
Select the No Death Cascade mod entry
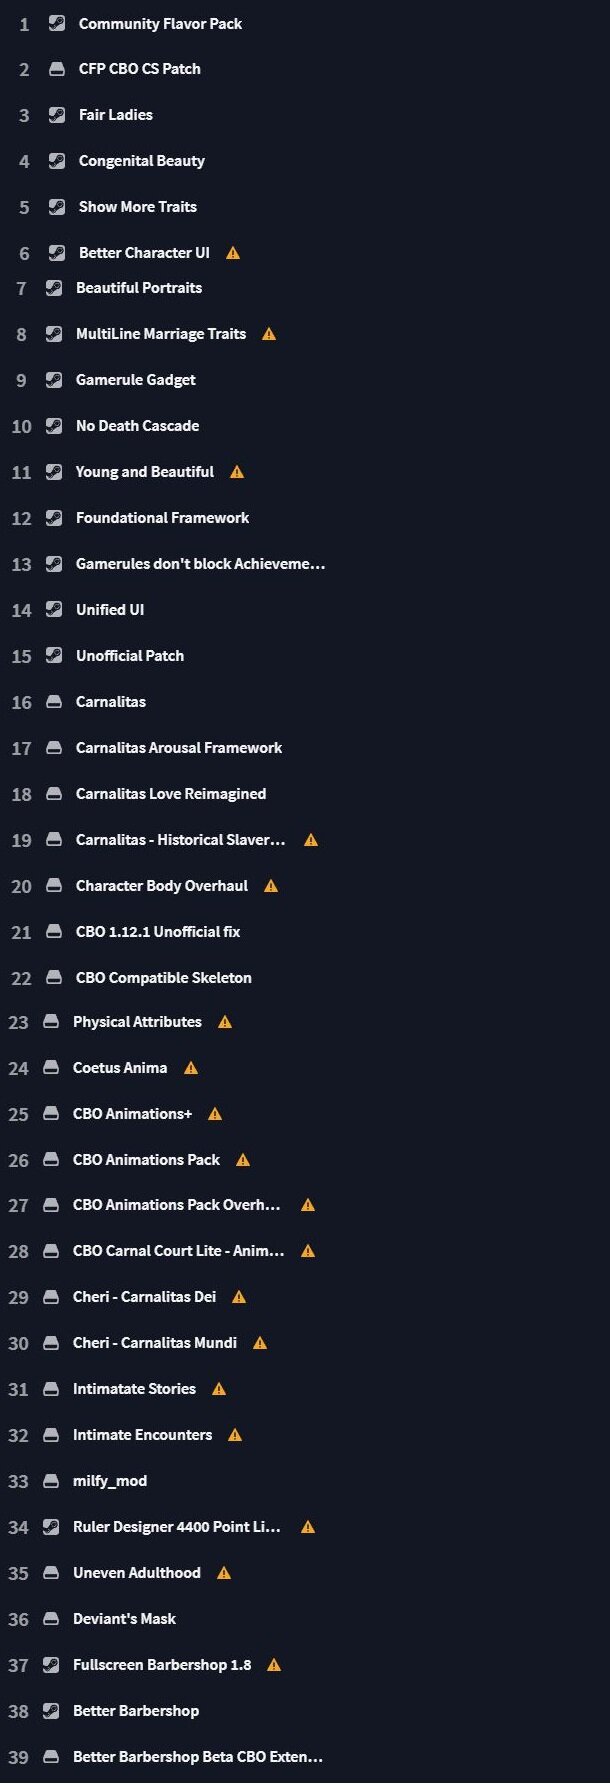[x=137, y=425]
